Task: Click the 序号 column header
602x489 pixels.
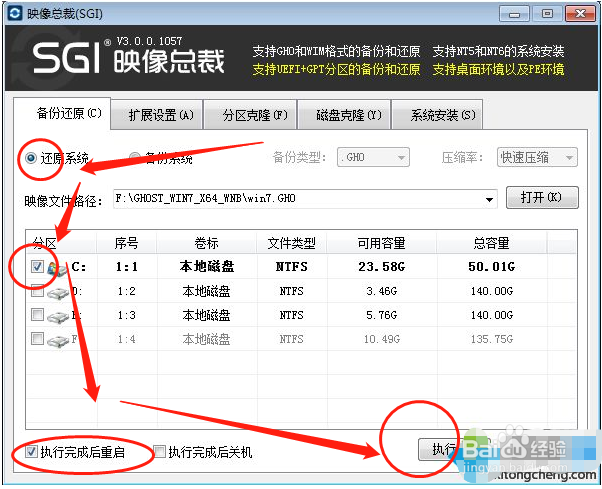Action: pyautogui.click(x=127, y=243)
